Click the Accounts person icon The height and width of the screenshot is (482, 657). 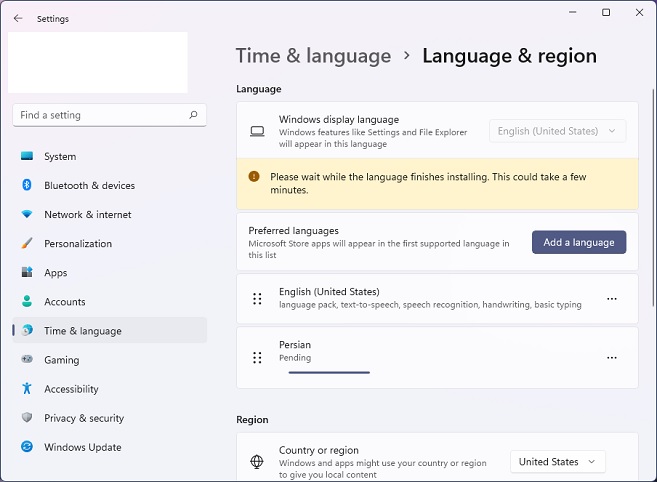tap(27, 301)
